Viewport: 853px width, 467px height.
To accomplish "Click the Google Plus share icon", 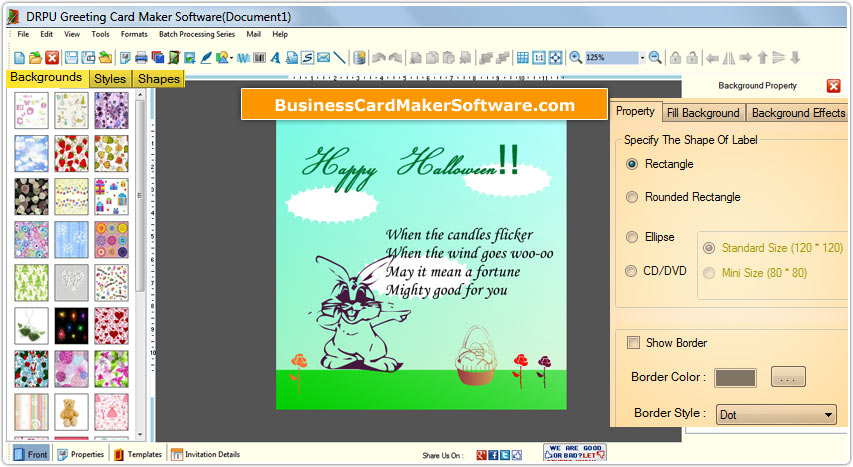I will 481,455.
